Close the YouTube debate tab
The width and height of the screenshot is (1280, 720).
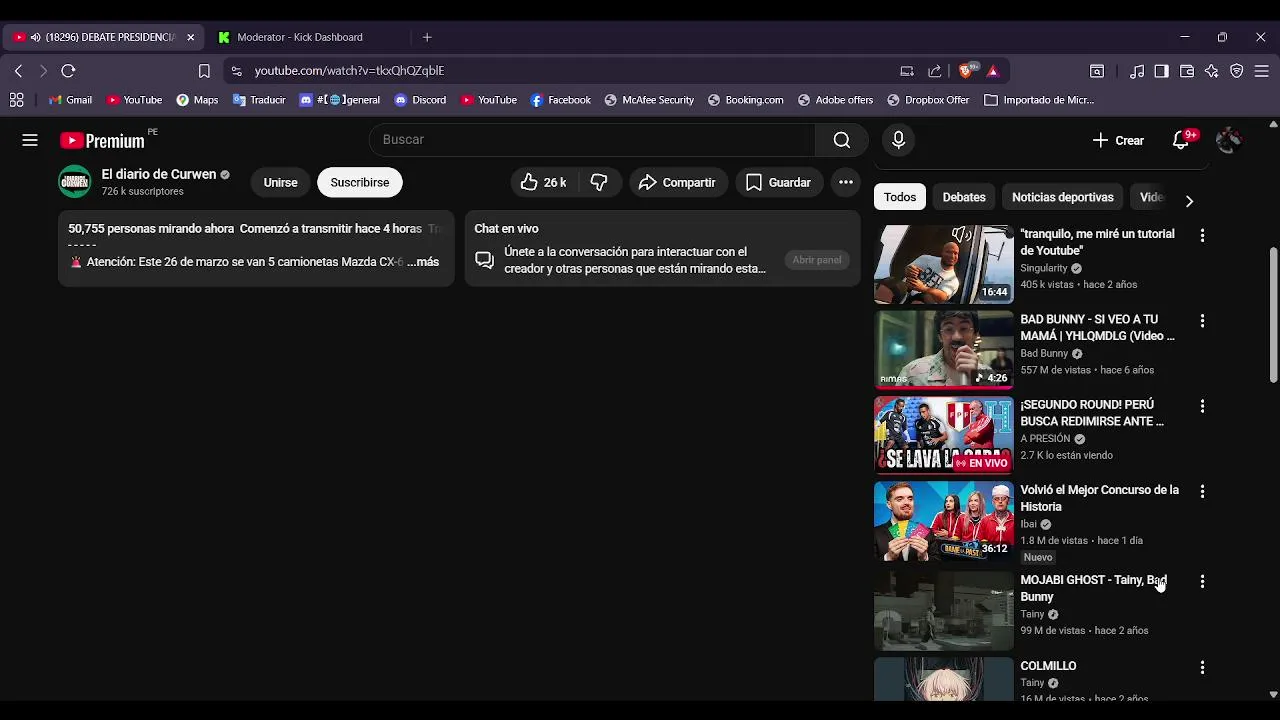[191, 37]
